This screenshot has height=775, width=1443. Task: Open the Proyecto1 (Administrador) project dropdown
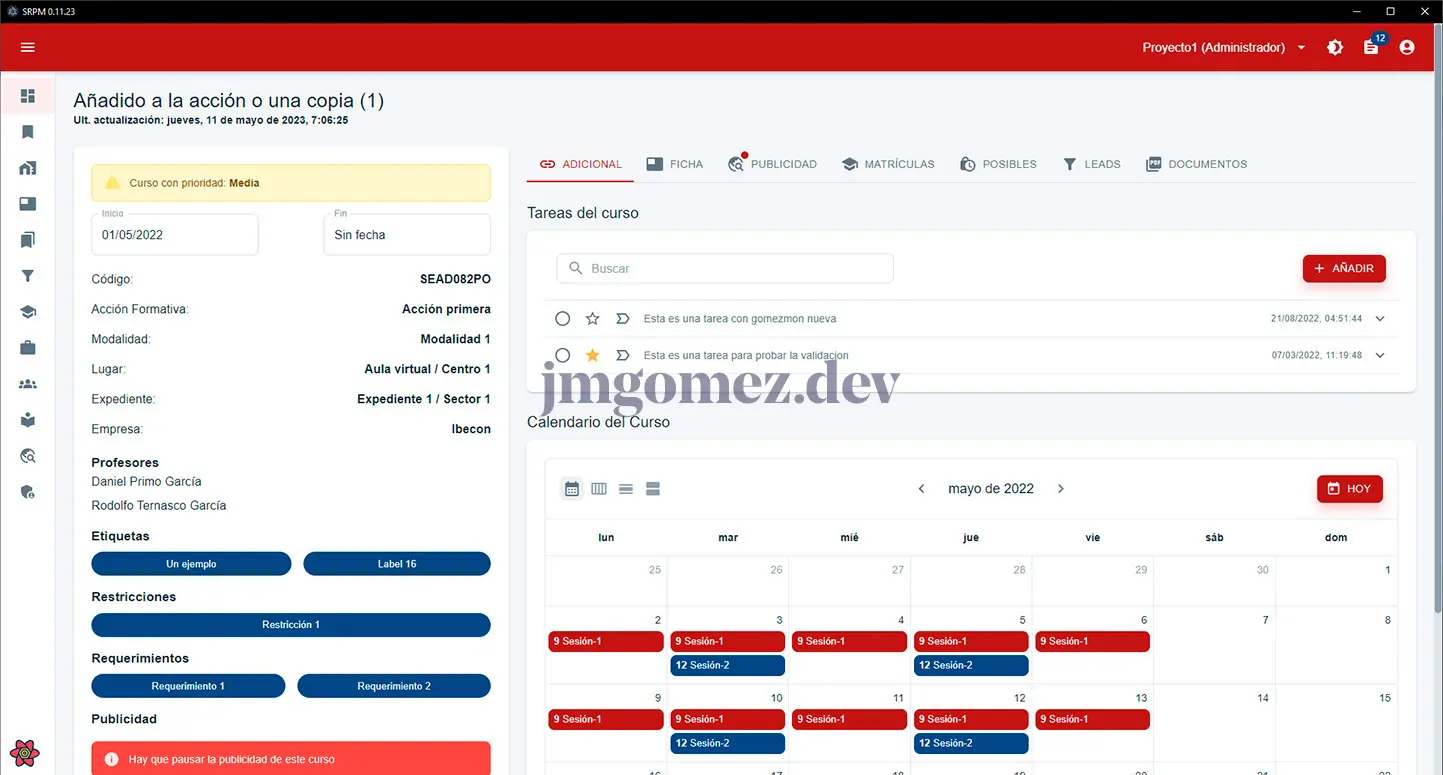(1224, 48)
